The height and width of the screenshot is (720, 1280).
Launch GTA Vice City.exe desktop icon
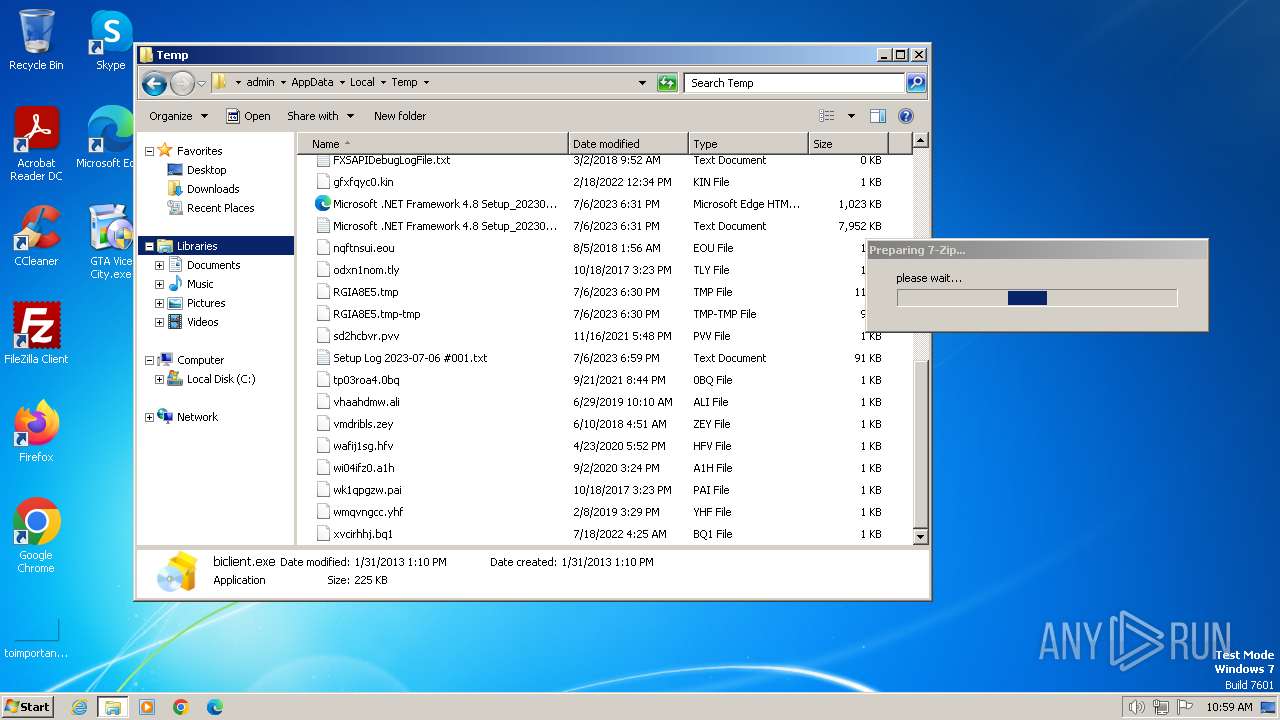click(x=110, y=242)
